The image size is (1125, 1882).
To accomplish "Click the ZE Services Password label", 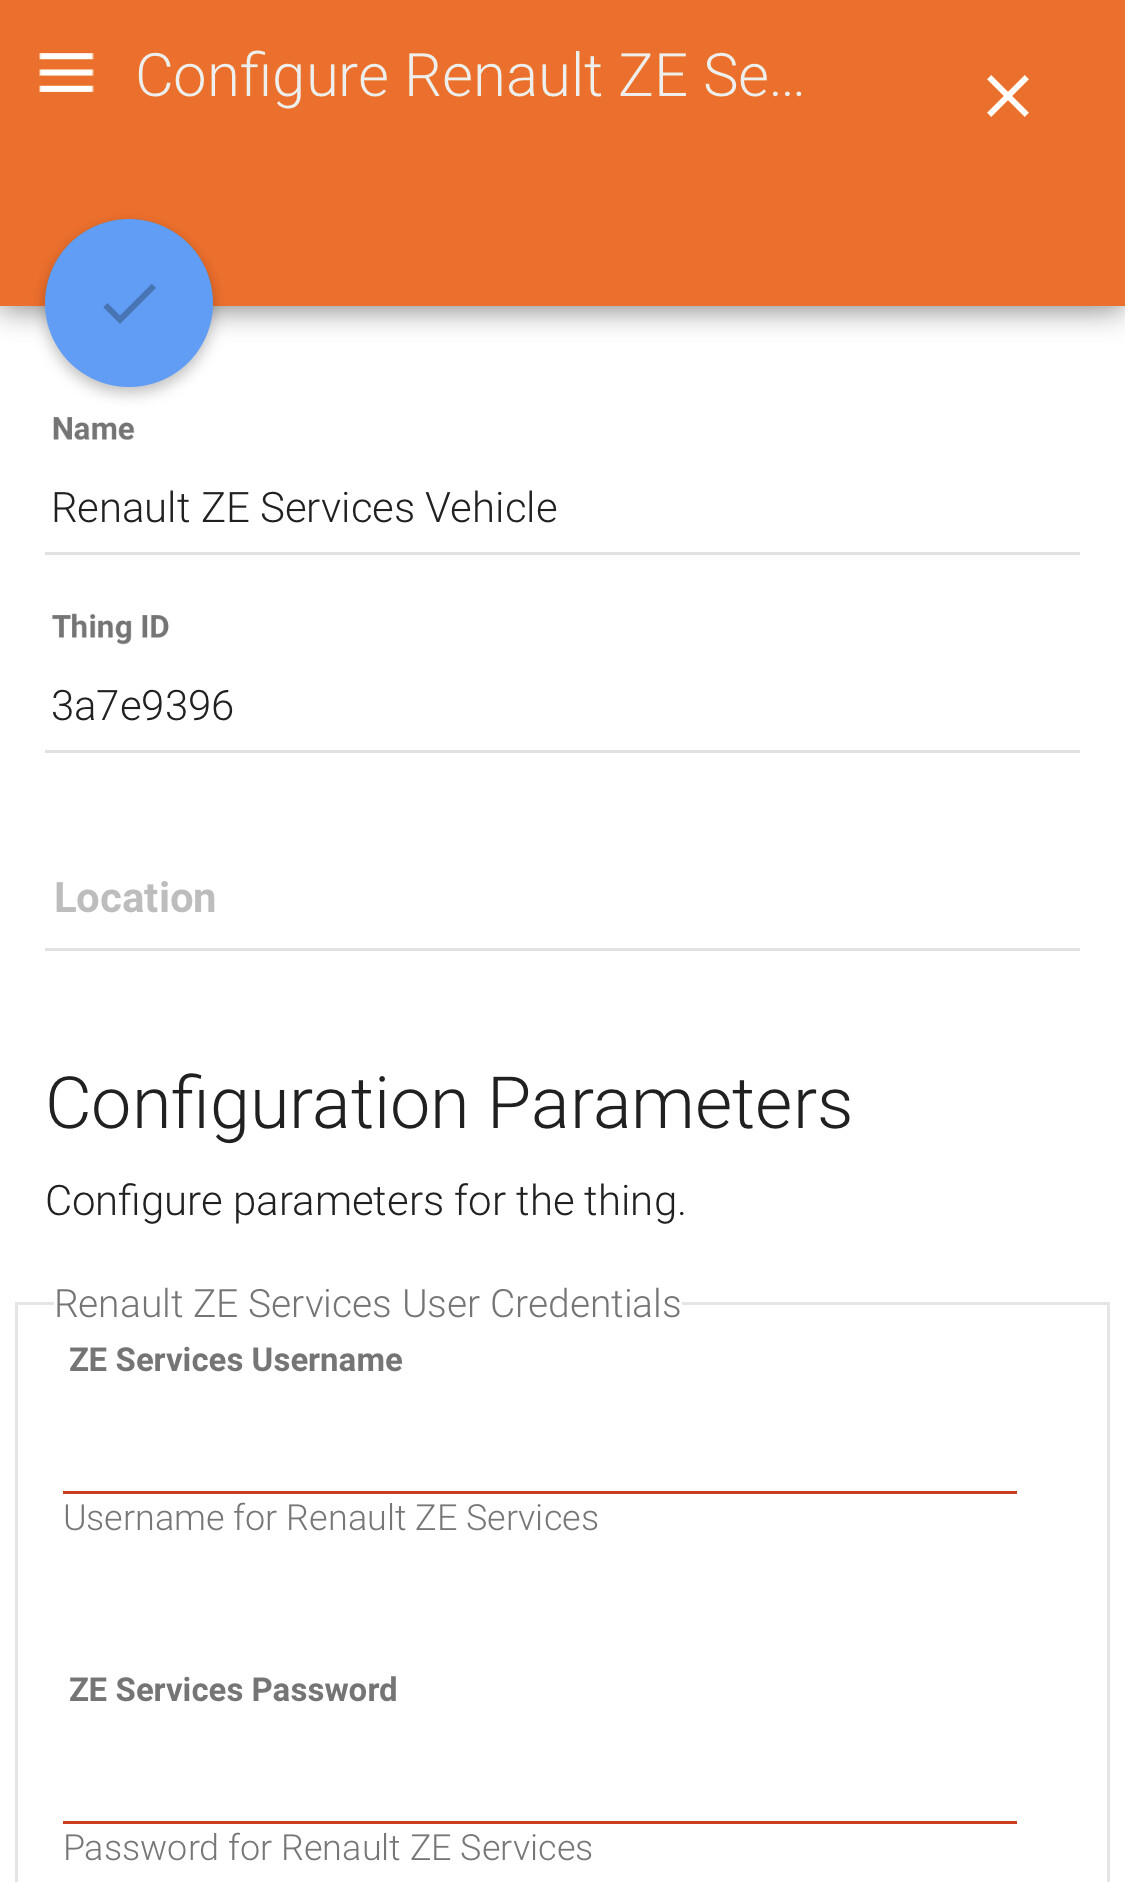I will [233, 1690].
